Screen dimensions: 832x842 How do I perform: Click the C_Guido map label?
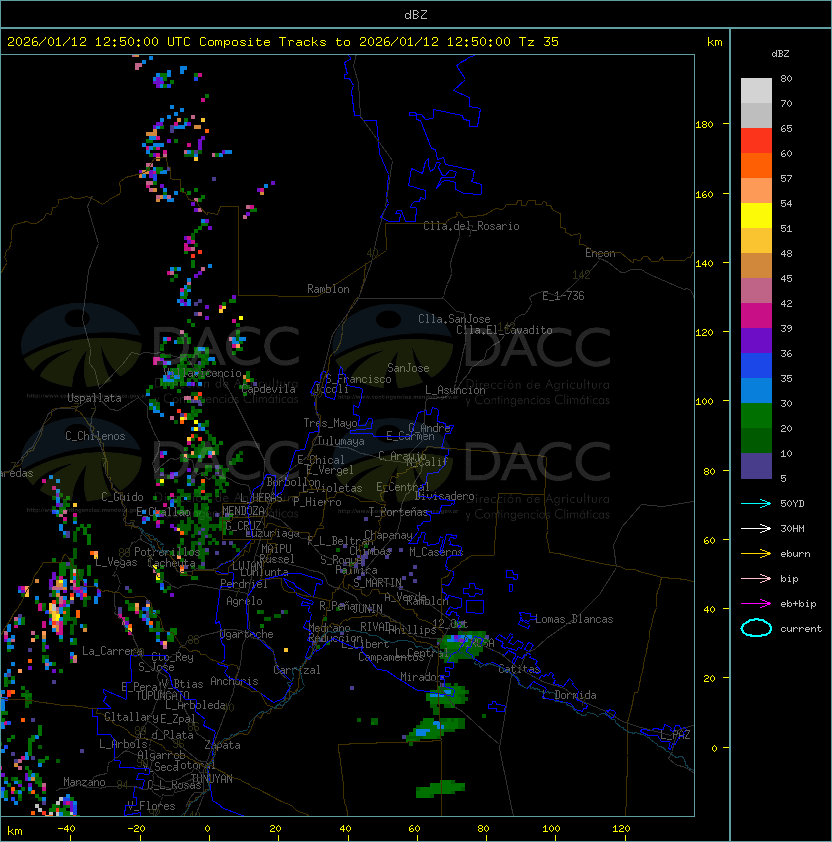coord(122,497)
